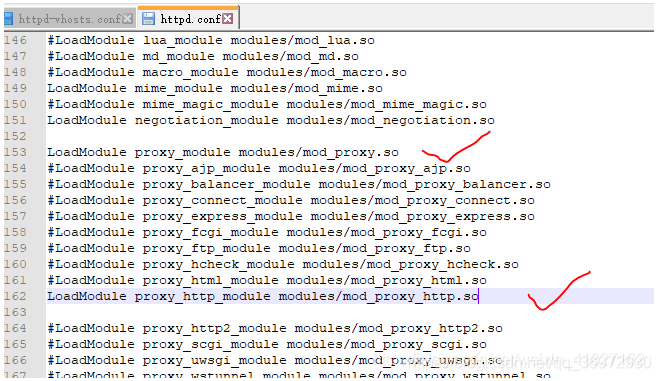Switch to the httpd-vhosts.conf tab
Viewport: 661px width, 381px height.
70,19
